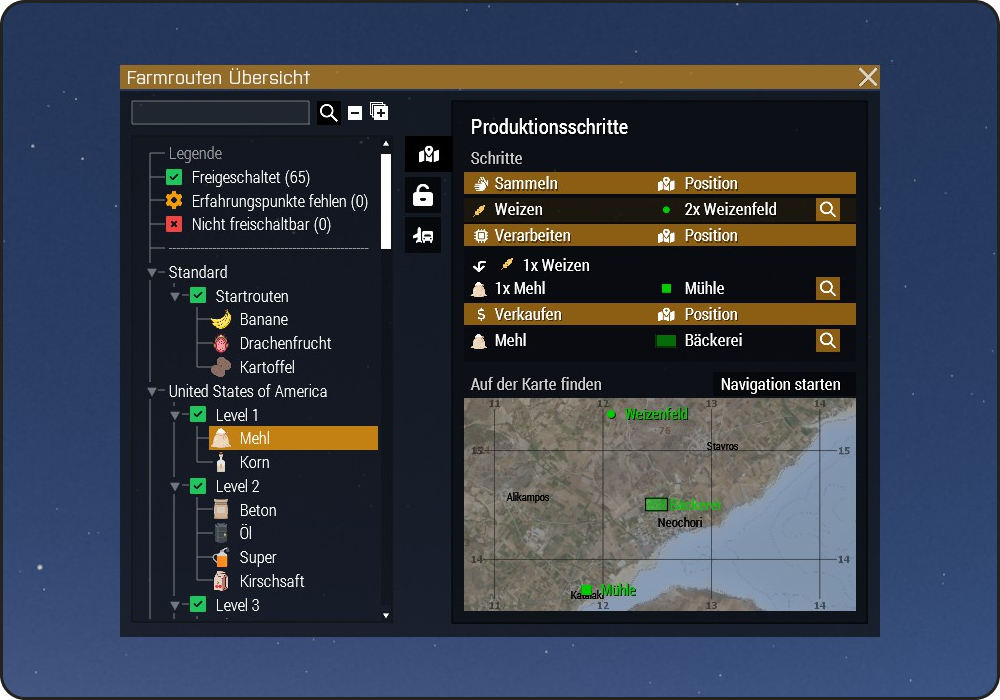Click the juice carton icon next to Kirschsaft
The height and width of the screenshot is (700, 1000).
[x=221, y=581]
